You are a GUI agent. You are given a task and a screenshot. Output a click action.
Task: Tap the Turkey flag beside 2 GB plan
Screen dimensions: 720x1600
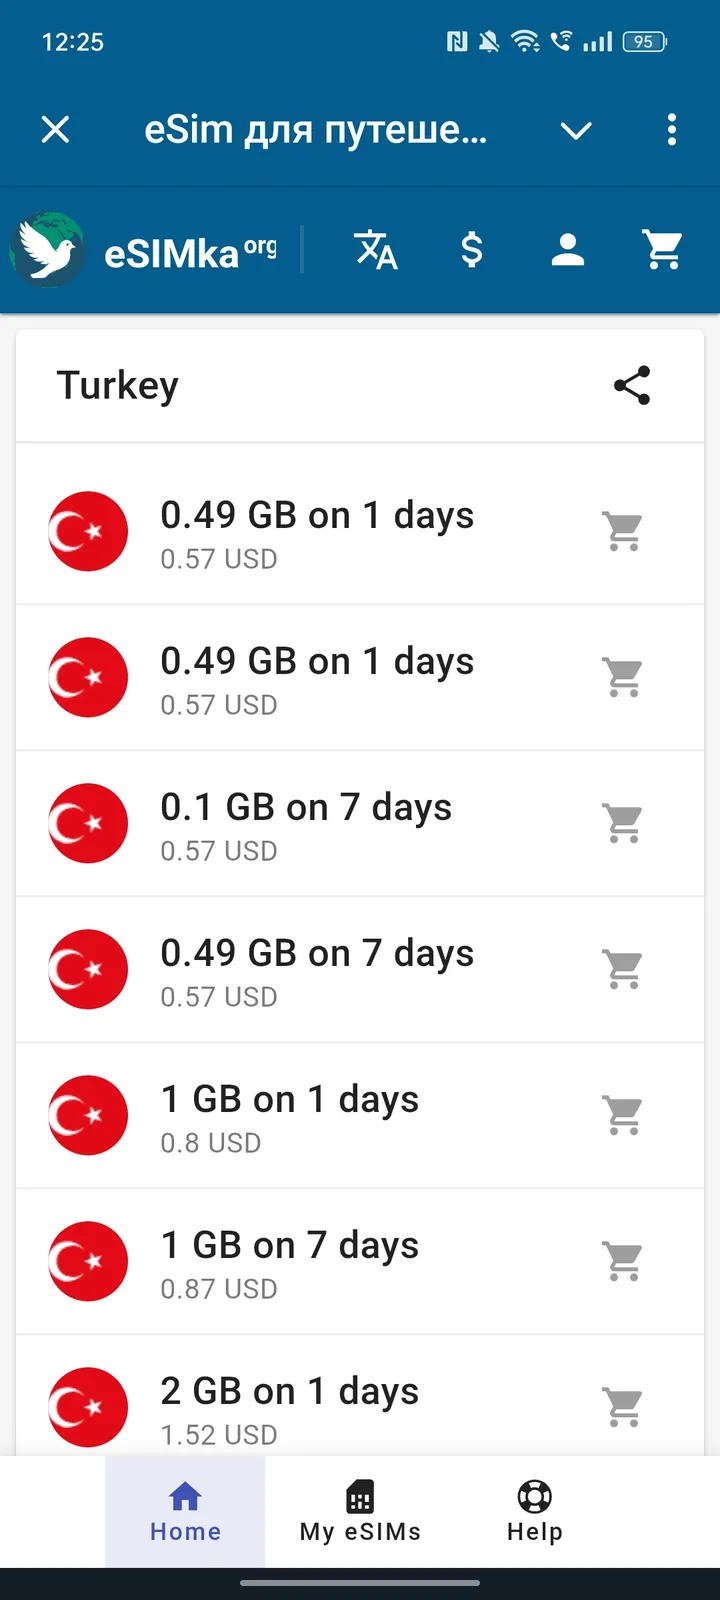tap(88, 1407)
